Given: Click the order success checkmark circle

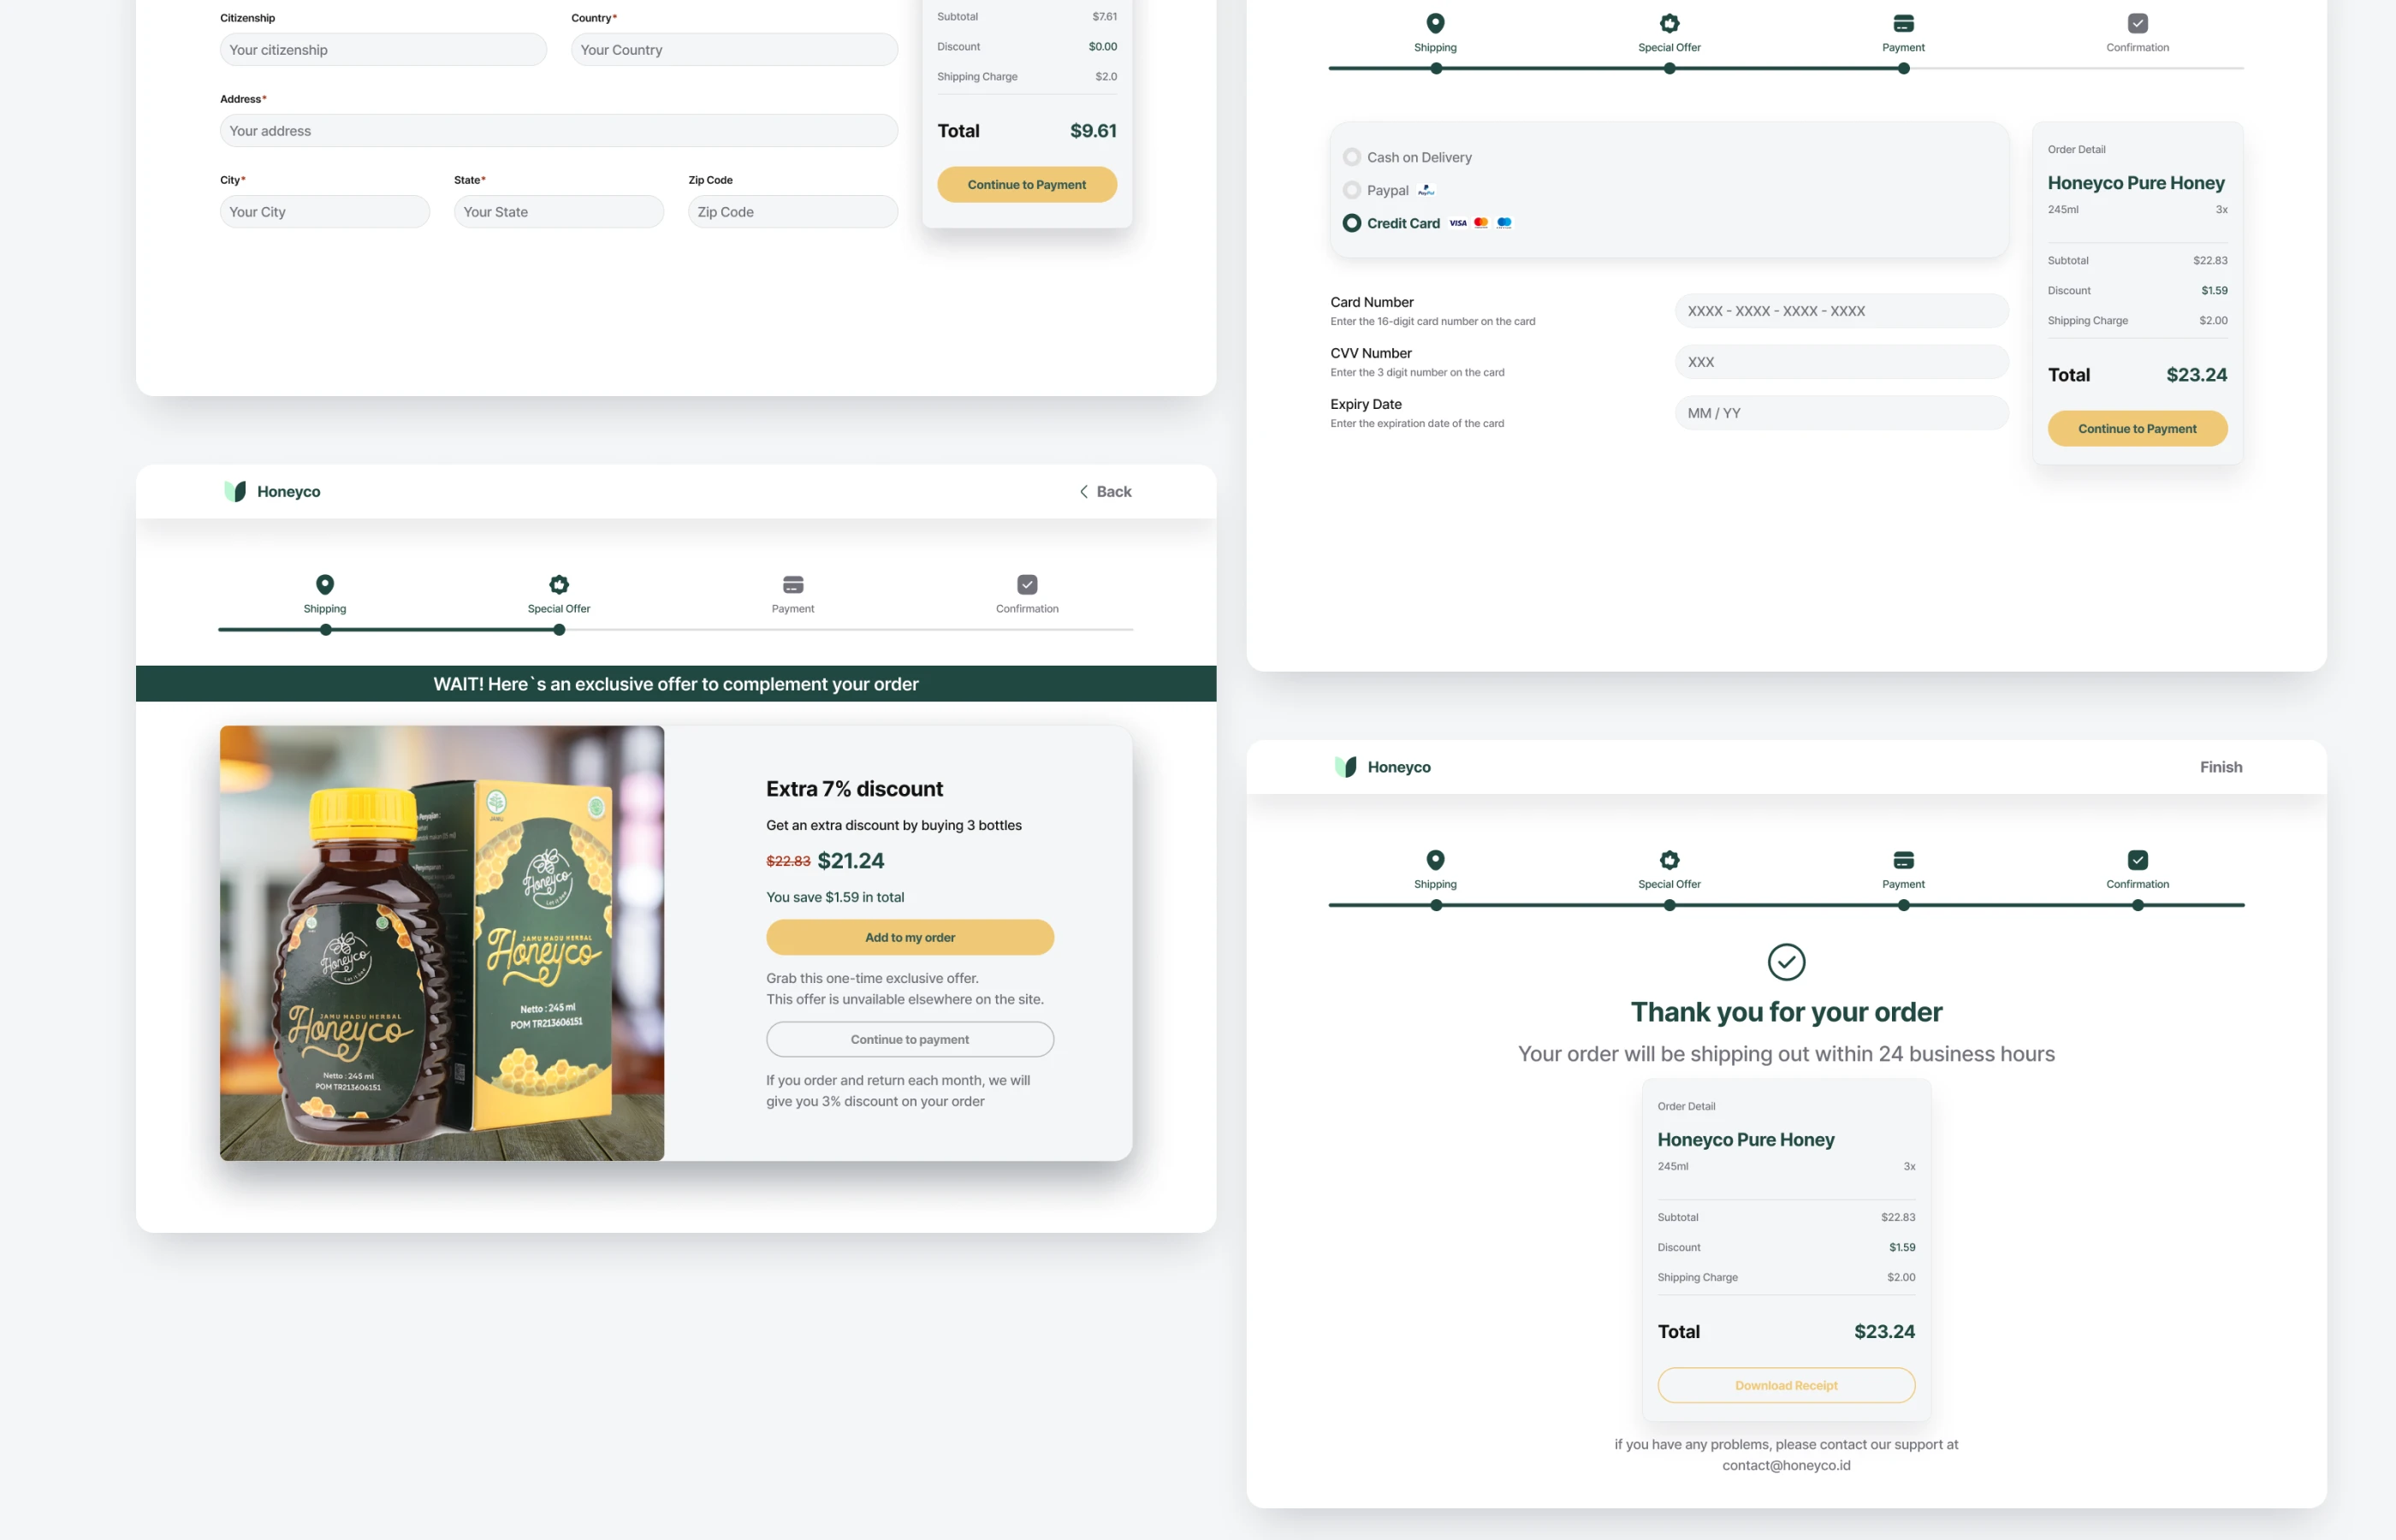Looking at the screenshot, I should coord(1786,962).
